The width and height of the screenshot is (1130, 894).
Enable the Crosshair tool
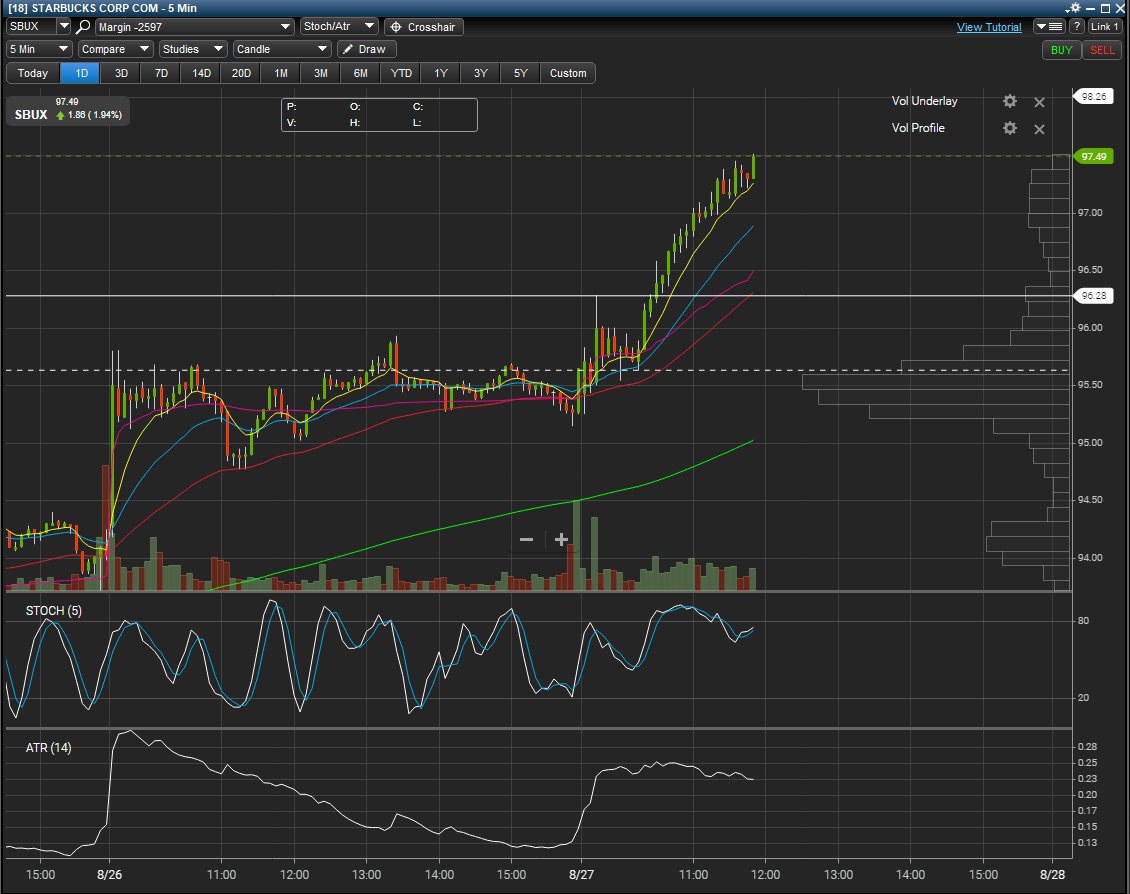pos(424,27)
